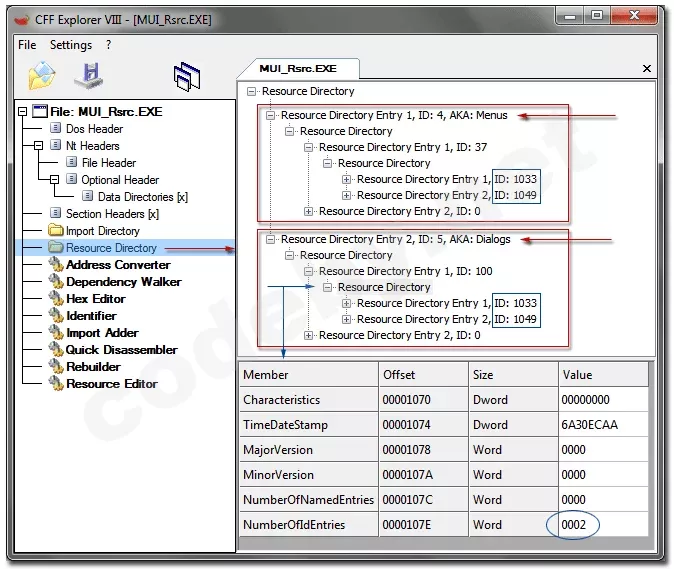674x569 pixels.
Task: Click the Hex Editor tool icon
Action: (56, 298)
